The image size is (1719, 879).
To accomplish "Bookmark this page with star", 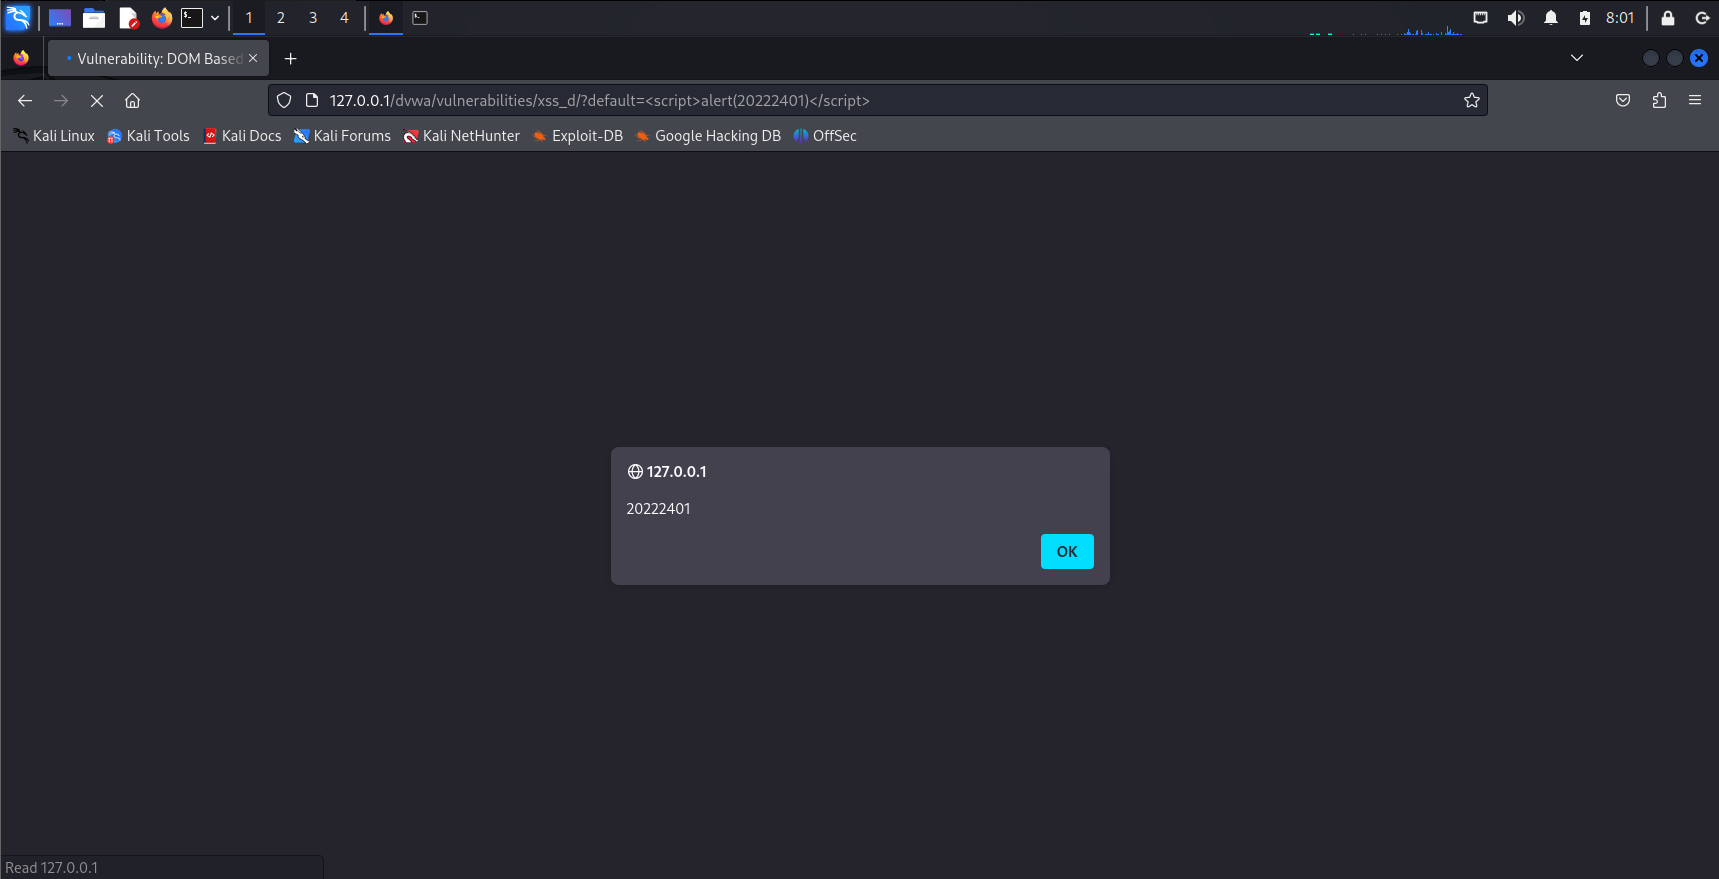I will (1472, 100).
